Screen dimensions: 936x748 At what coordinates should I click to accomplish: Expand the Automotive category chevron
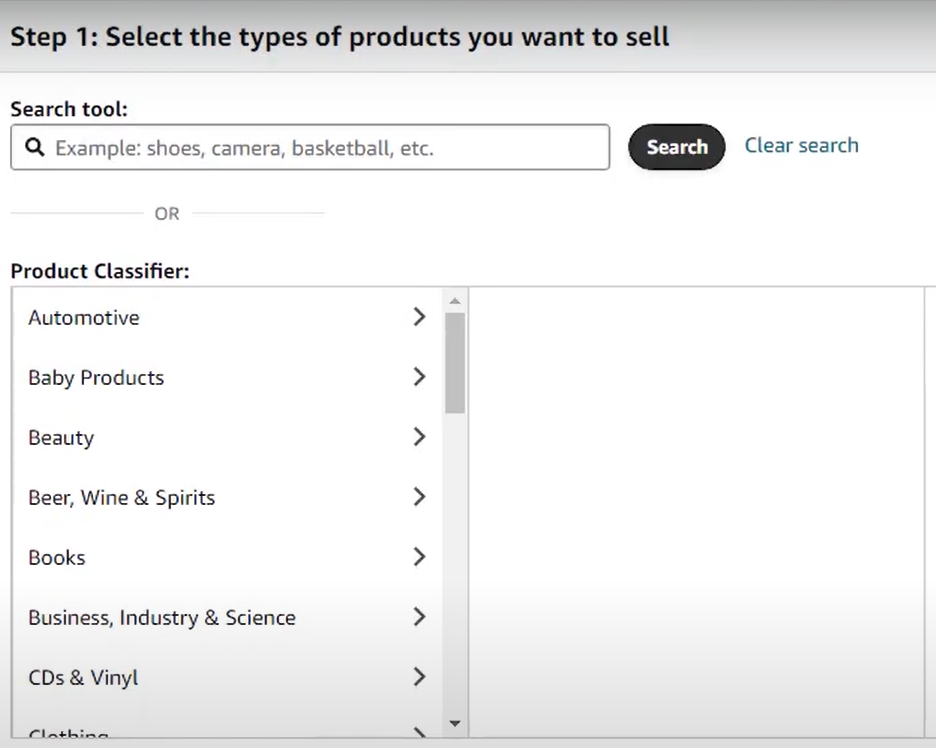click(419, 316)
